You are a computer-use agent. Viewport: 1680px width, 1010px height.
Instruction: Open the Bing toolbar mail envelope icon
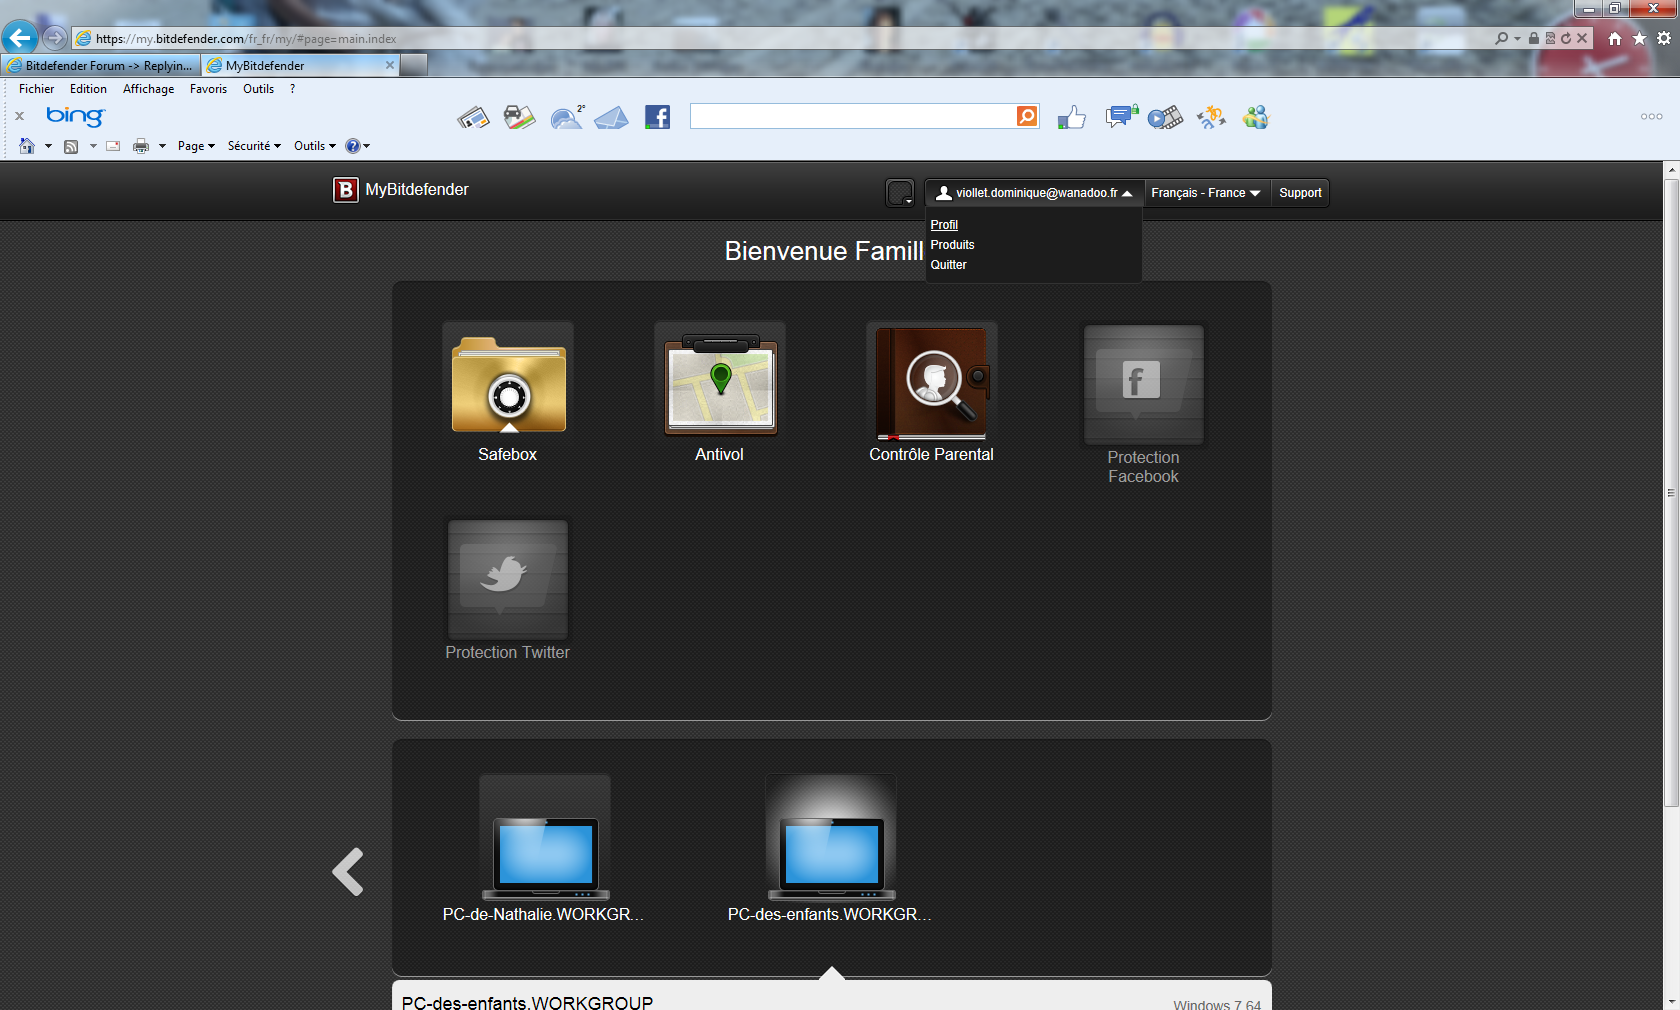point(612,118)
